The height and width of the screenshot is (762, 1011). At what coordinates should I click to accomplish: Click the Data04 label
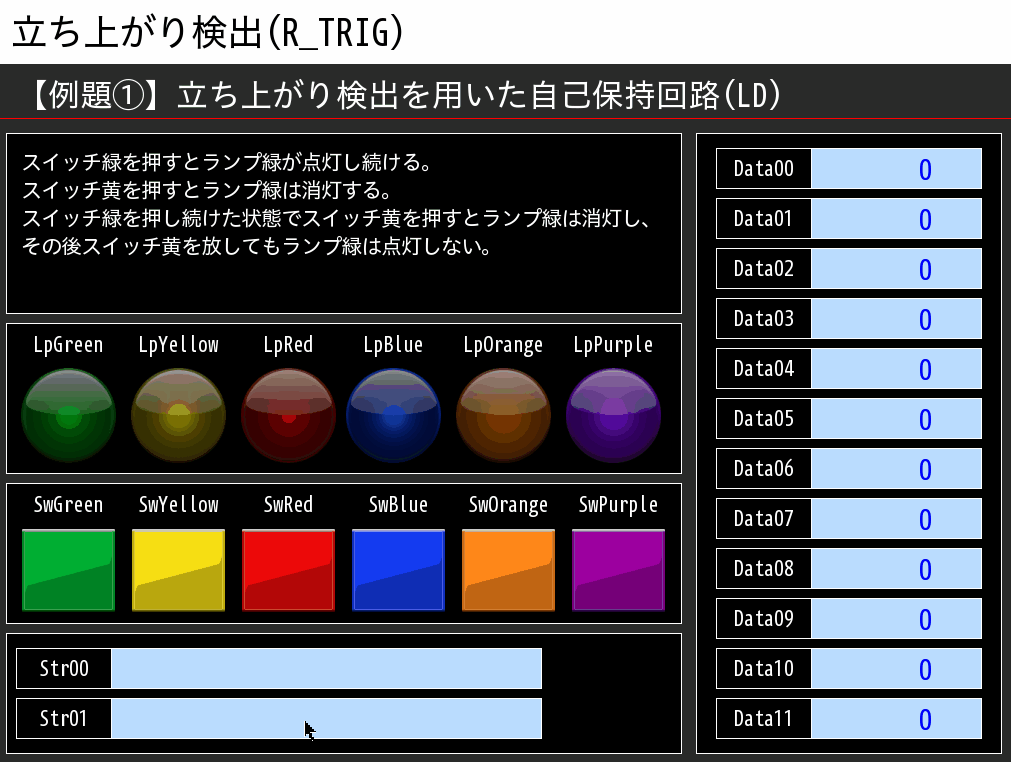pos(763,369)
